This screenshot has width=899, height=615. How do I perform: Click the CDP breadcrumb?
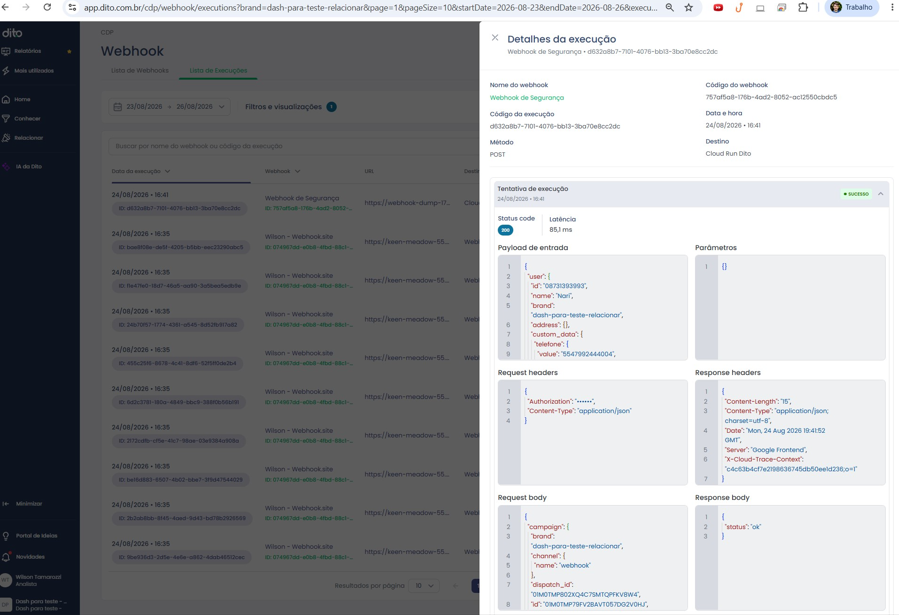[107, 33]
